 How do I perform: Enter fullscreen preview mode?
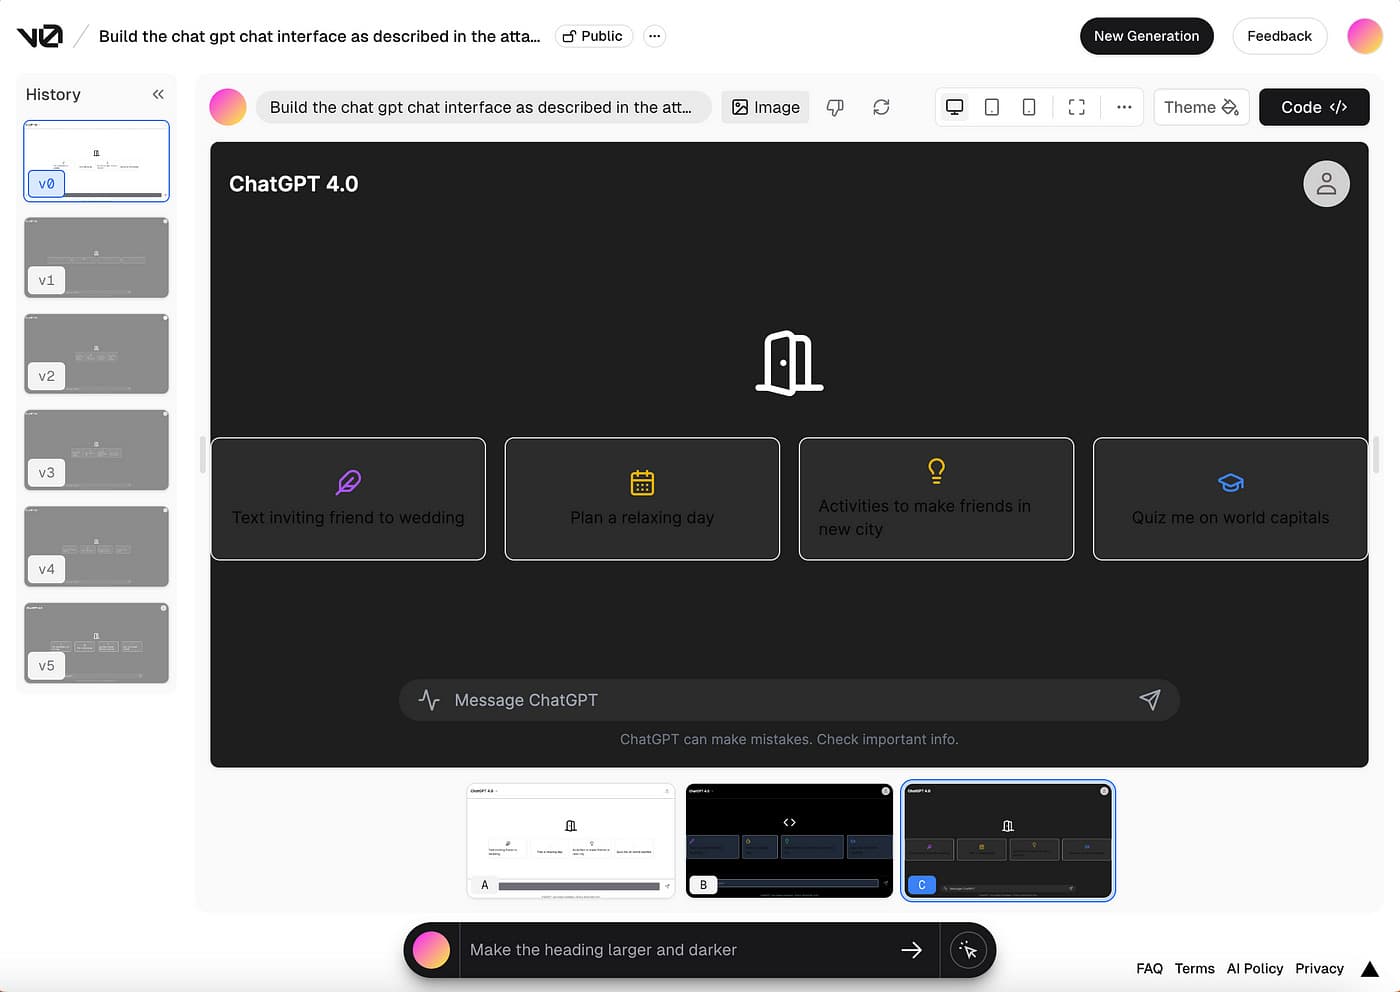[1077, 107]
